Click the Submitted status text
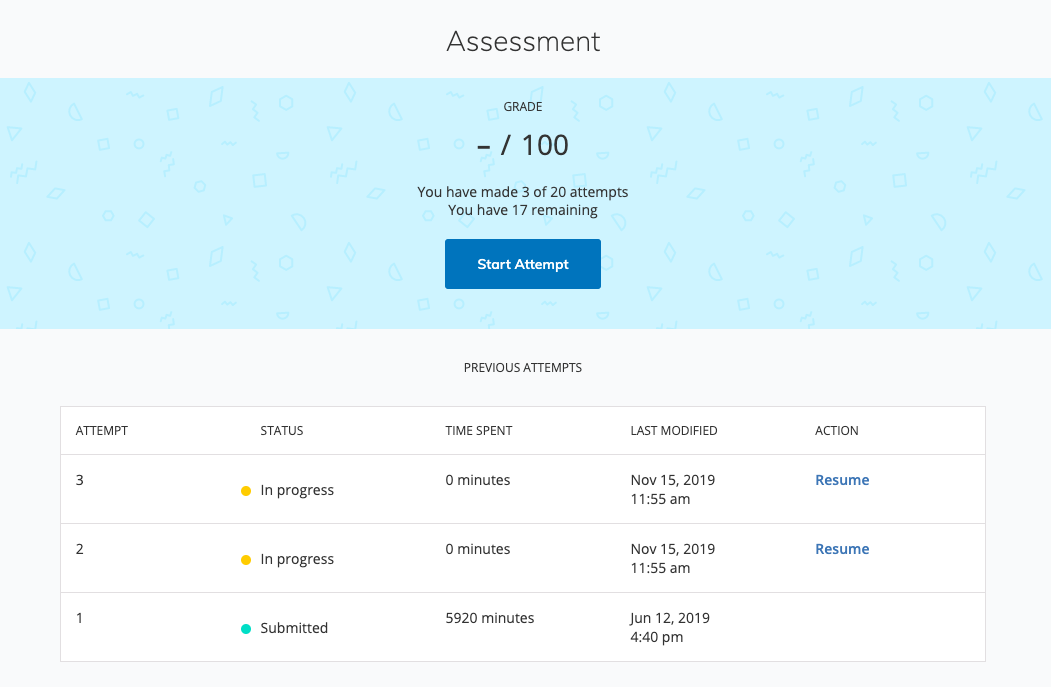Screen dimensions: 1051x687 294,628
